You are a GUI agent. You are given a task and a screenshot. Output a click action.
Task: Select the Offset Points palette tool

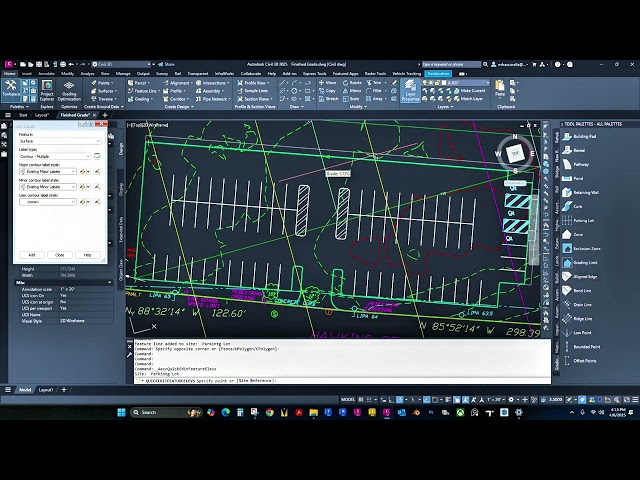[x=580, y=361]
